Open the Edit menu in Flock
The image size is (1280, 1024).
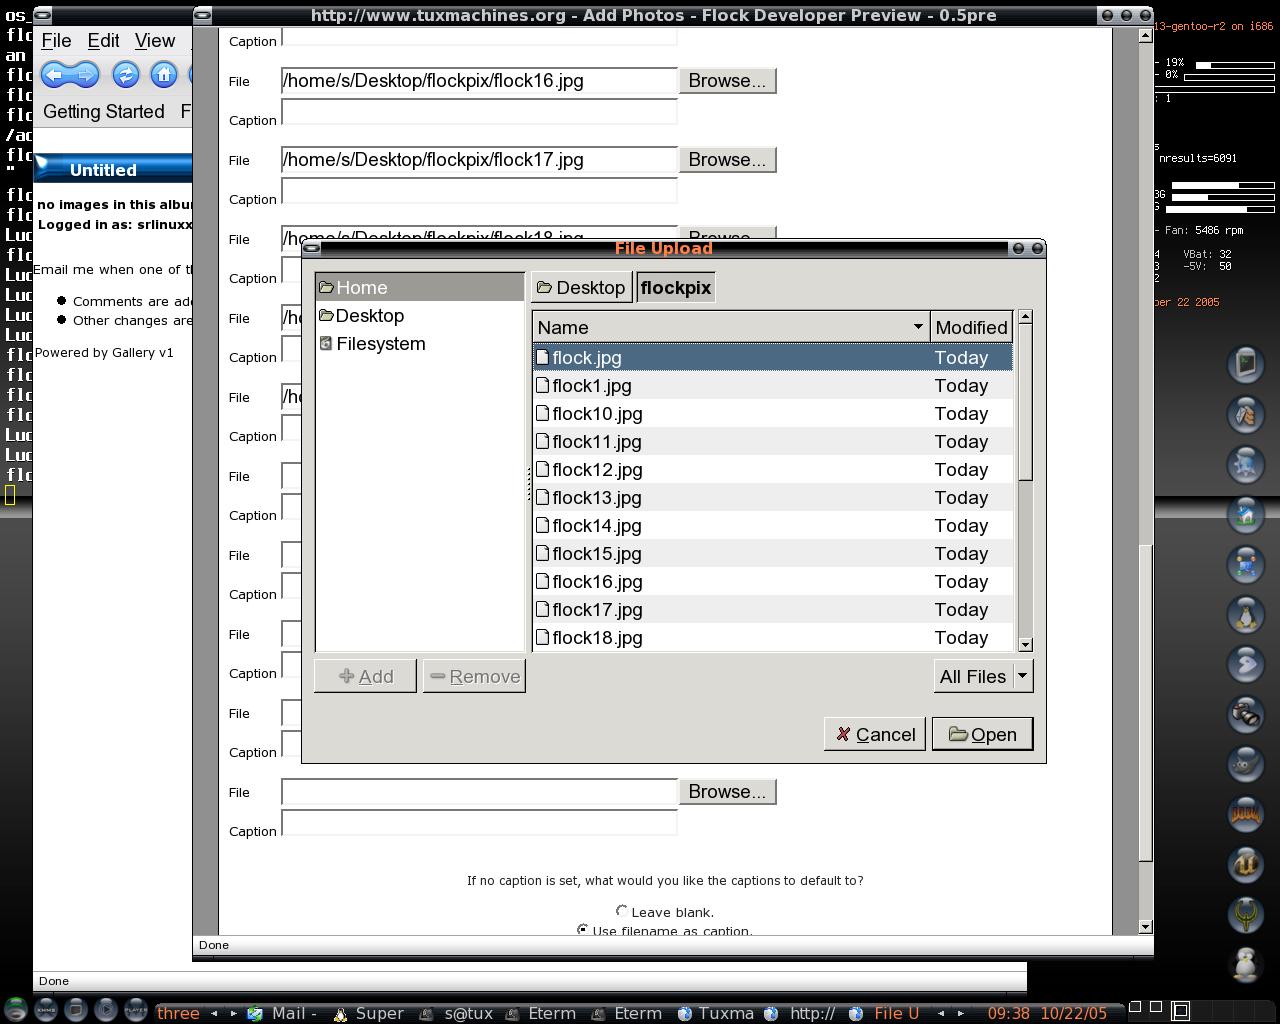click(x=104, y=41)
